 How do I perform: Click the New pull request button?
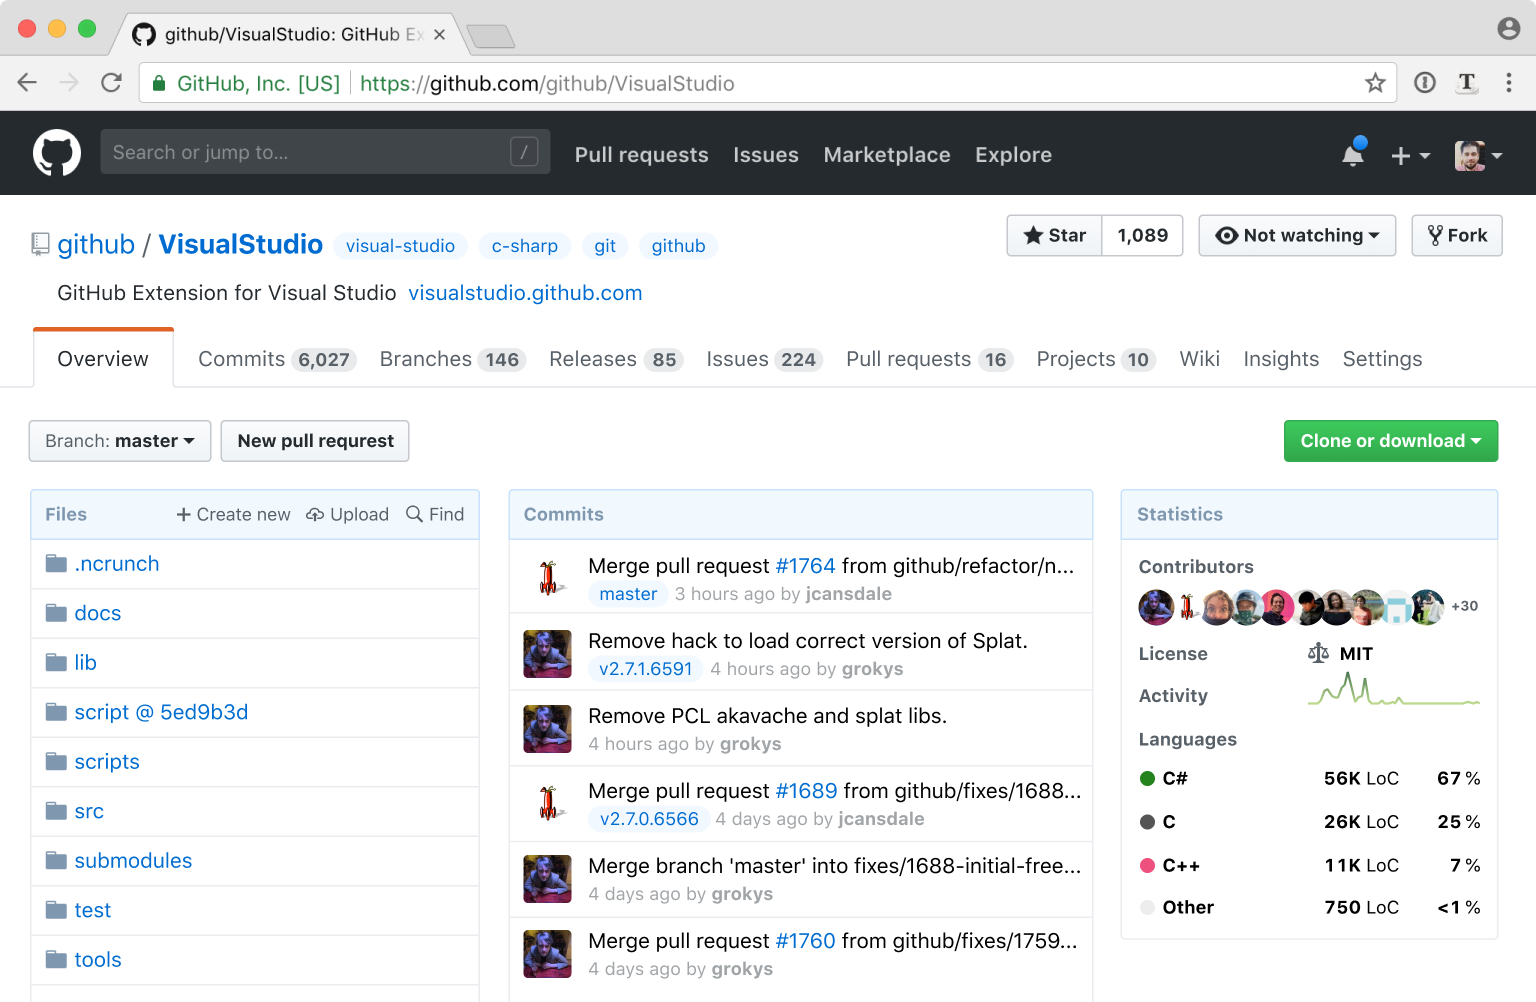pyautogui.click(x=315, y=441)
